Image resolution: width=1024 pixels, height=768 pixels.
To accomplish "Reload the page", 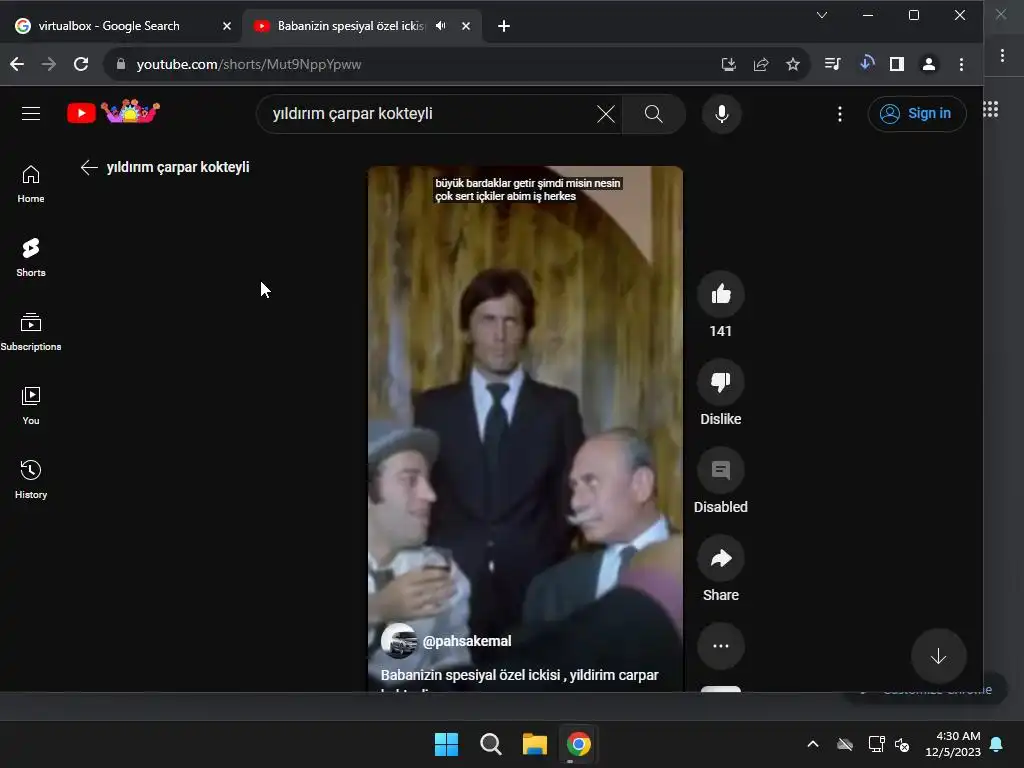I will pyautogui.click(x=81, y=64).
